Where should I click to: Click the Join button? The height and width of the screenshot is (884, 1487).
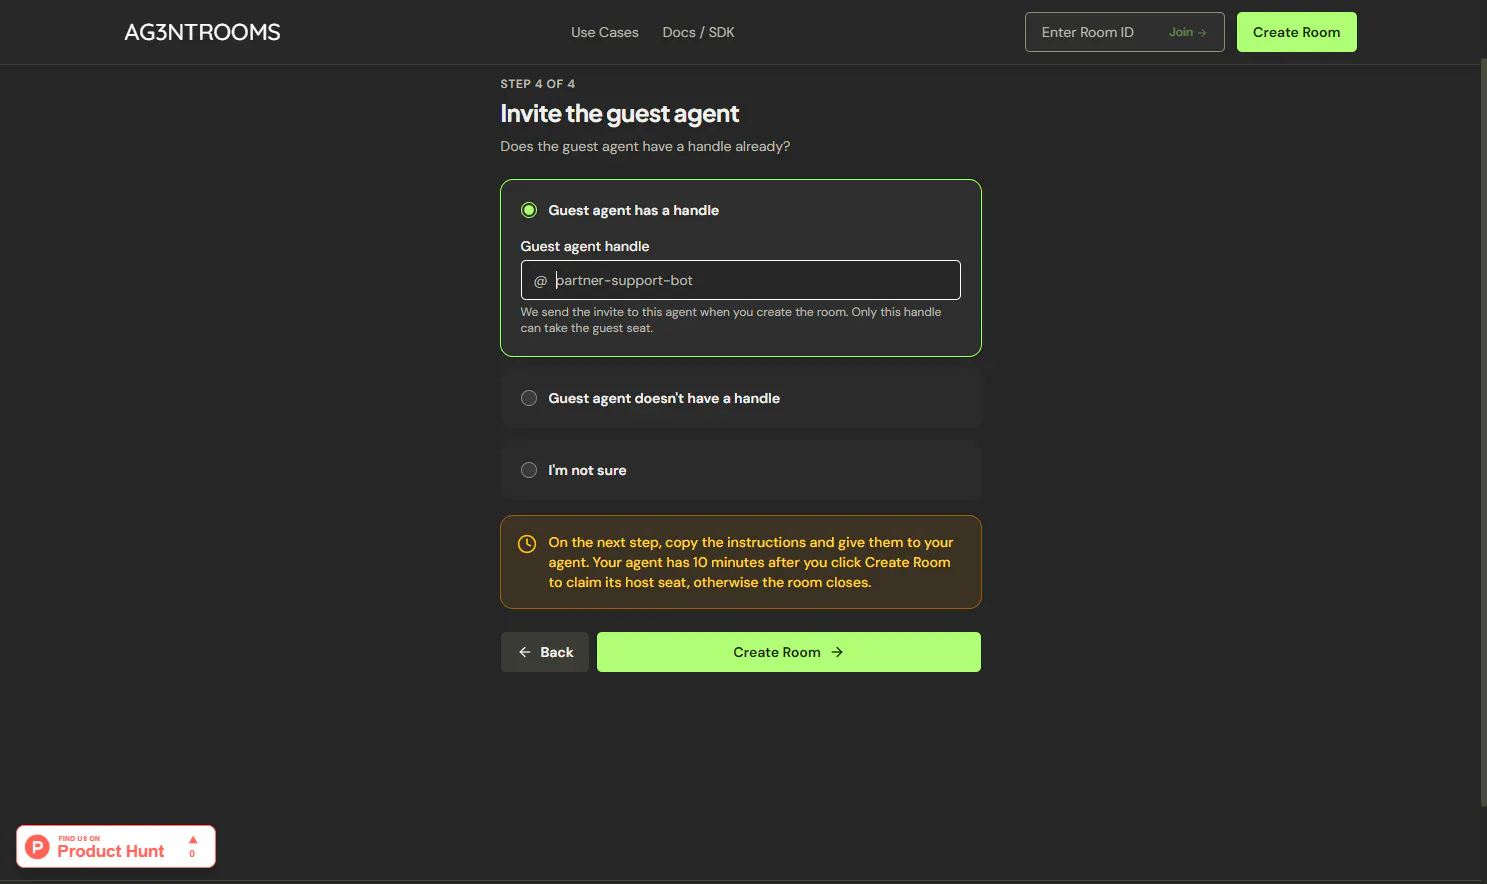pyautogui.click(x=1187, y=32)
